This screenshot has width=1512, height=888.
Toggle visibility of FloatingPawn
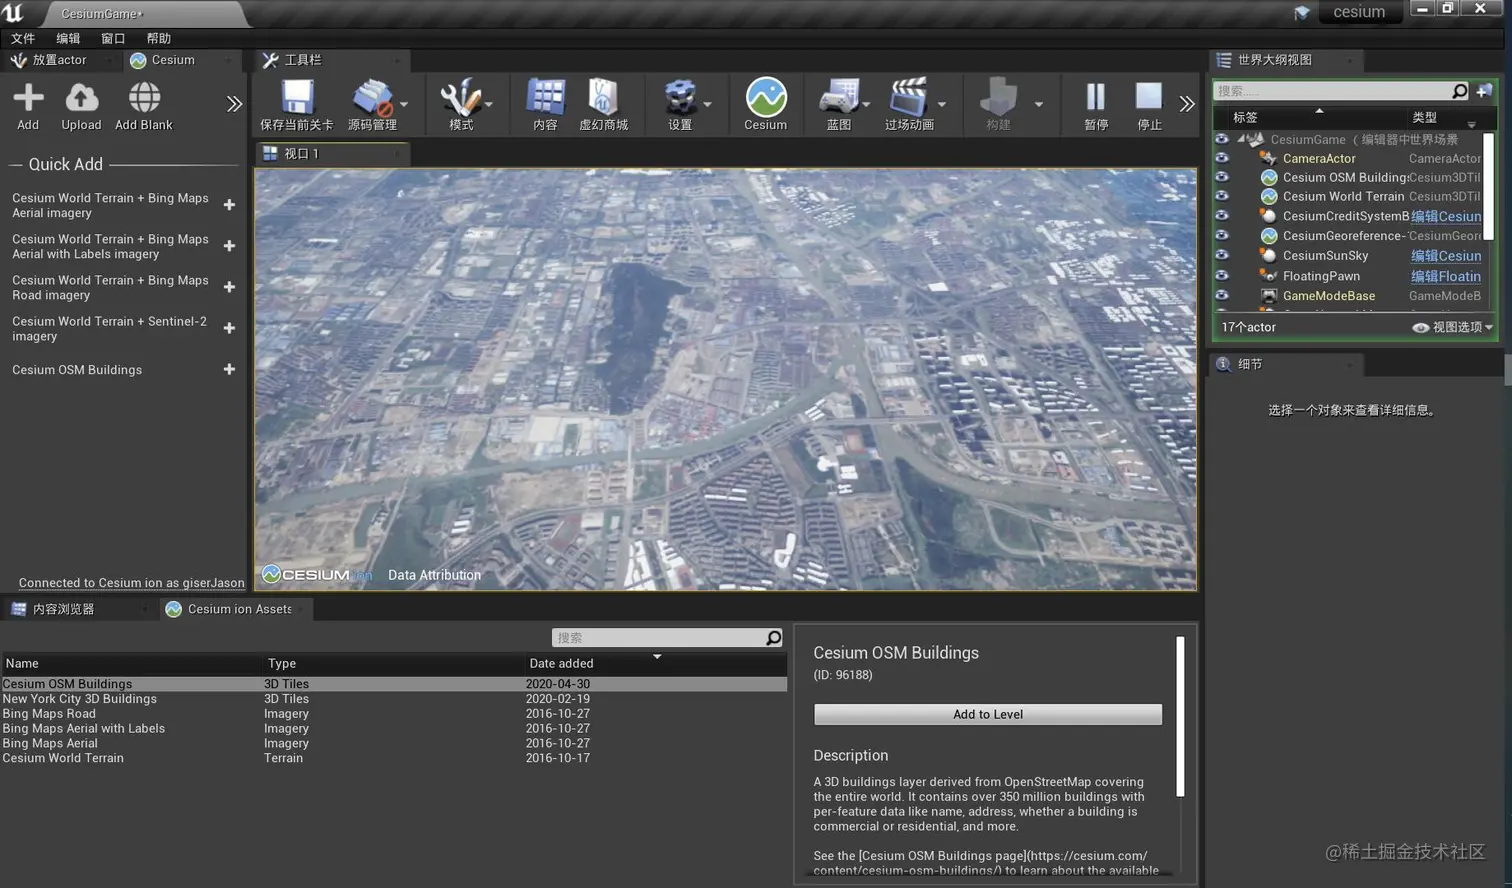1222,275
